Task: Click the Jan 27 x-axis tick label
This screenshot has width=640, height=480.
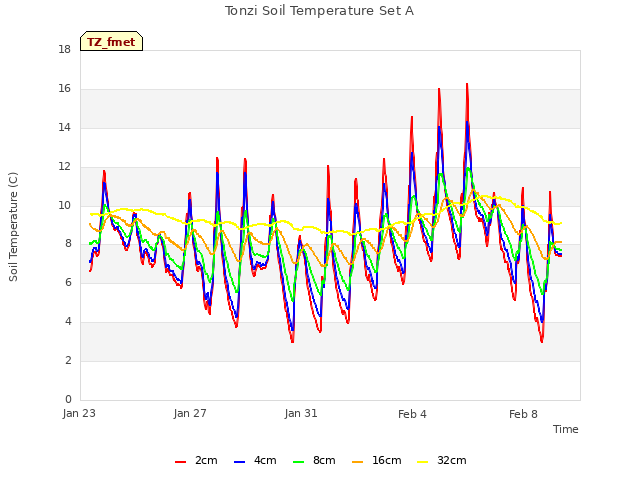Action: coord(190,413)
